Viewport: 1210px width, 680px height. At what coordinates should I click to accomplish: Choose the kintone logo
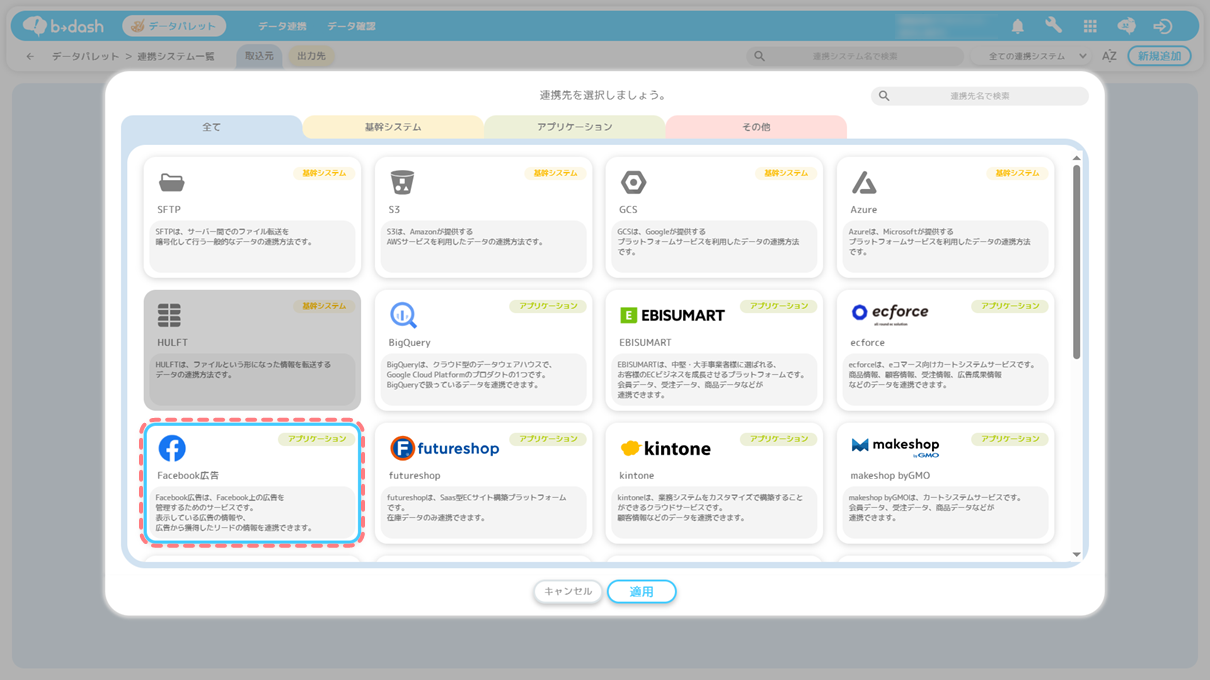click(665, 448)
